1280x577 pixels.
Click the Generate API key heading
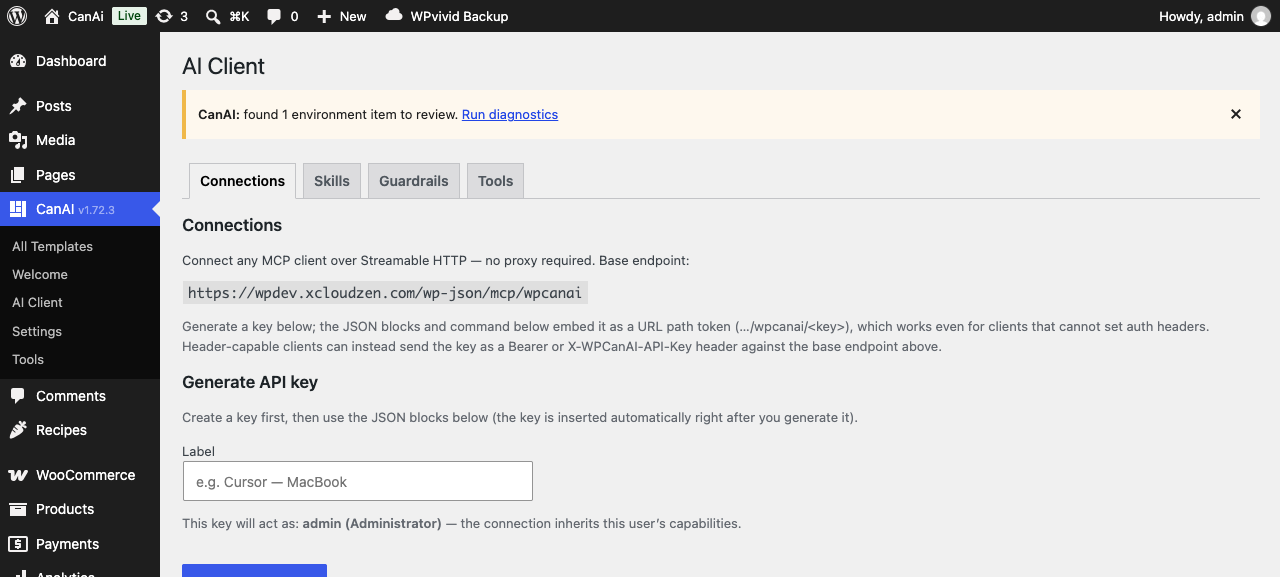(250, 382)
